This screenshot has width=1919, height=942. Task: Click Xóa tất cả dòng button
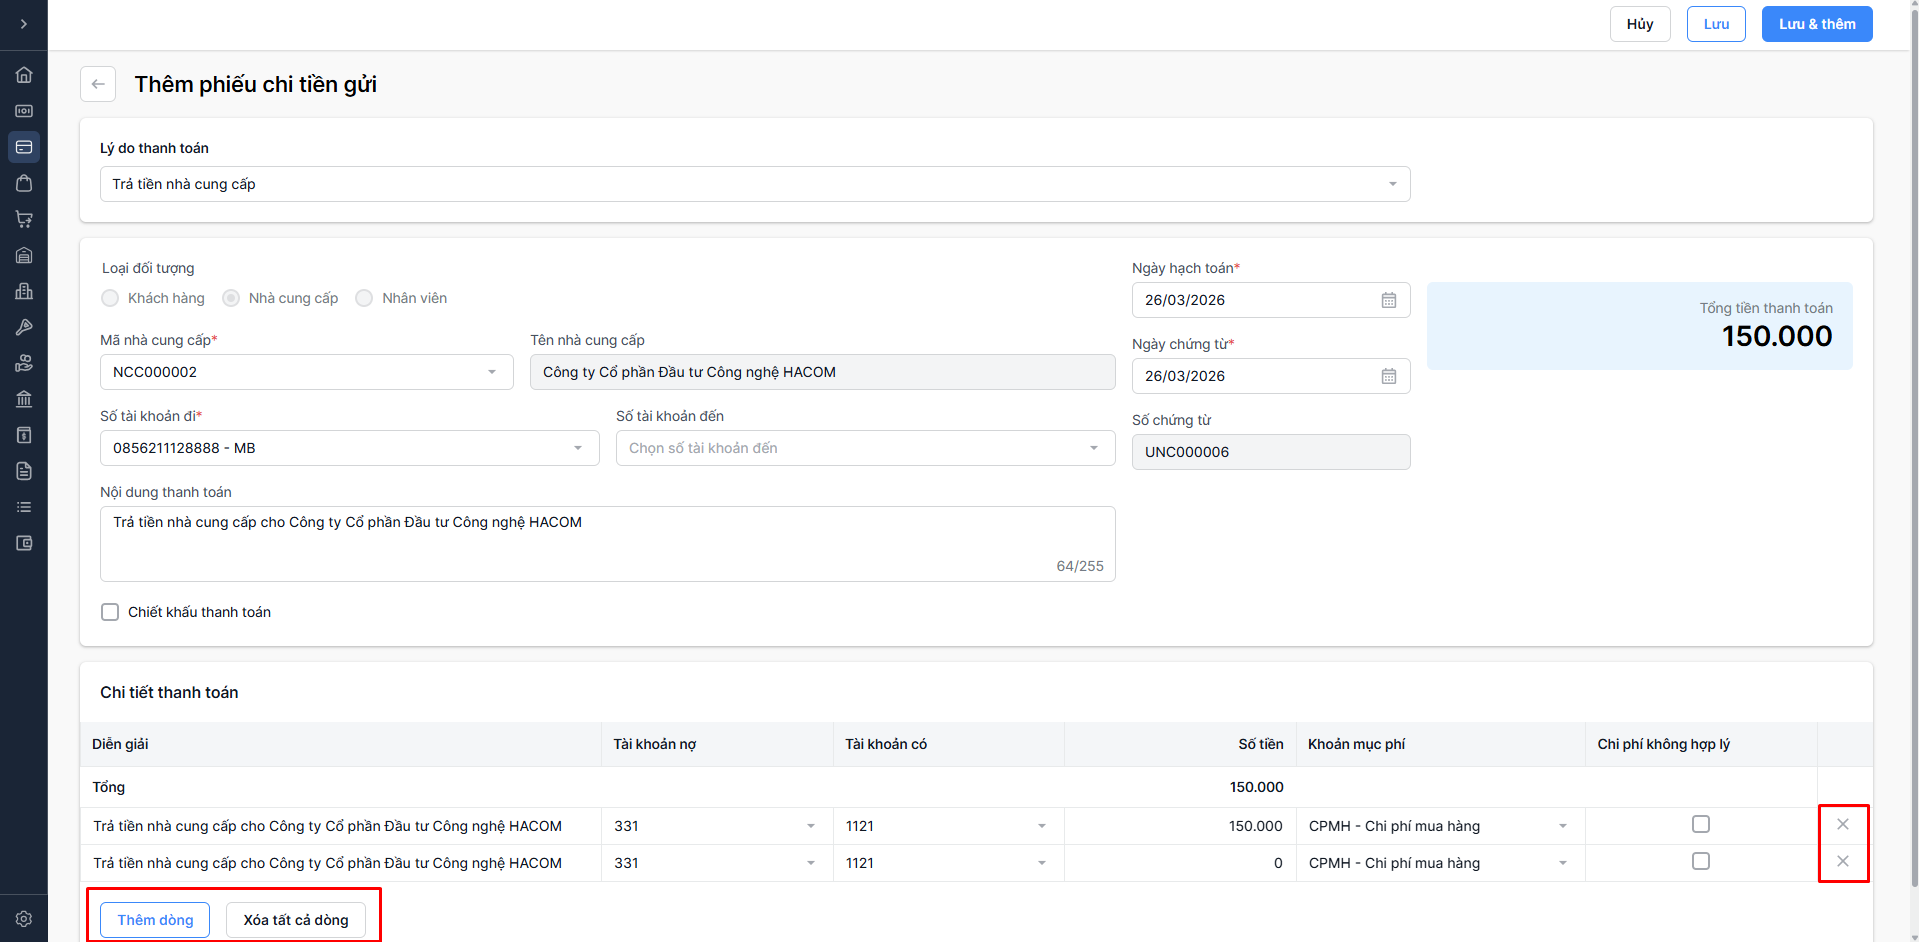[x=296, y=920]
